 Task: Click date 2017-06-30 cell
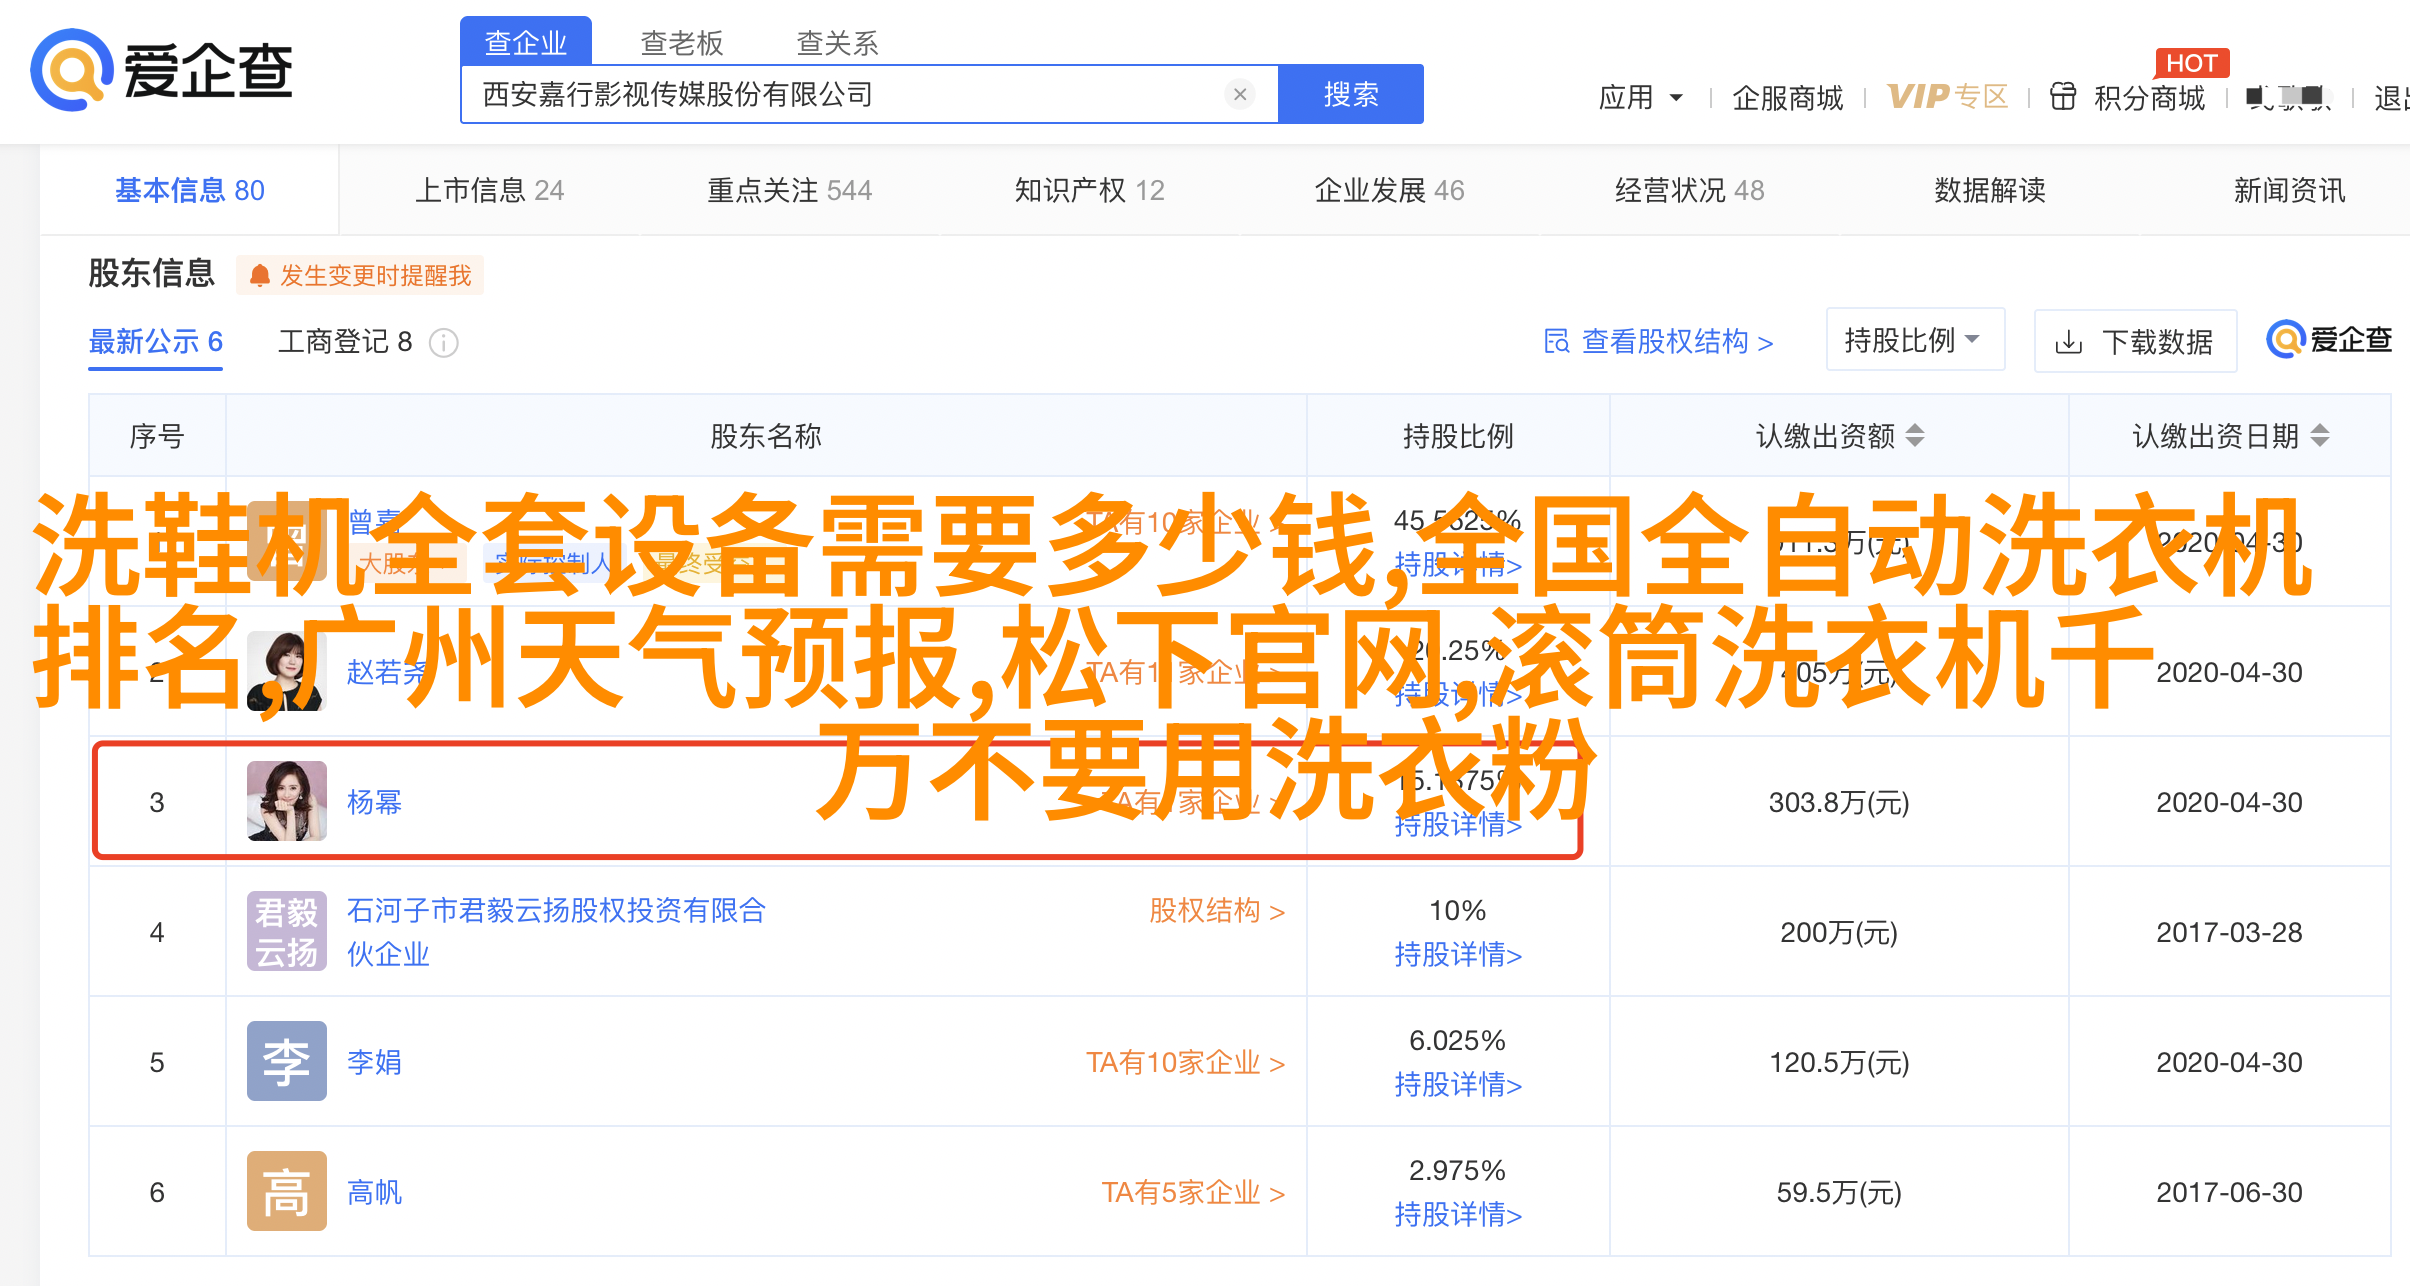tap(2229, 1192)
